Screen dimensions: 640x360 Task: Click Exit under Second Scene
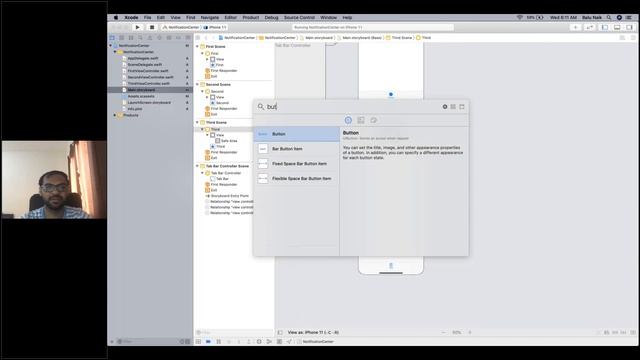tap(214, 114)
